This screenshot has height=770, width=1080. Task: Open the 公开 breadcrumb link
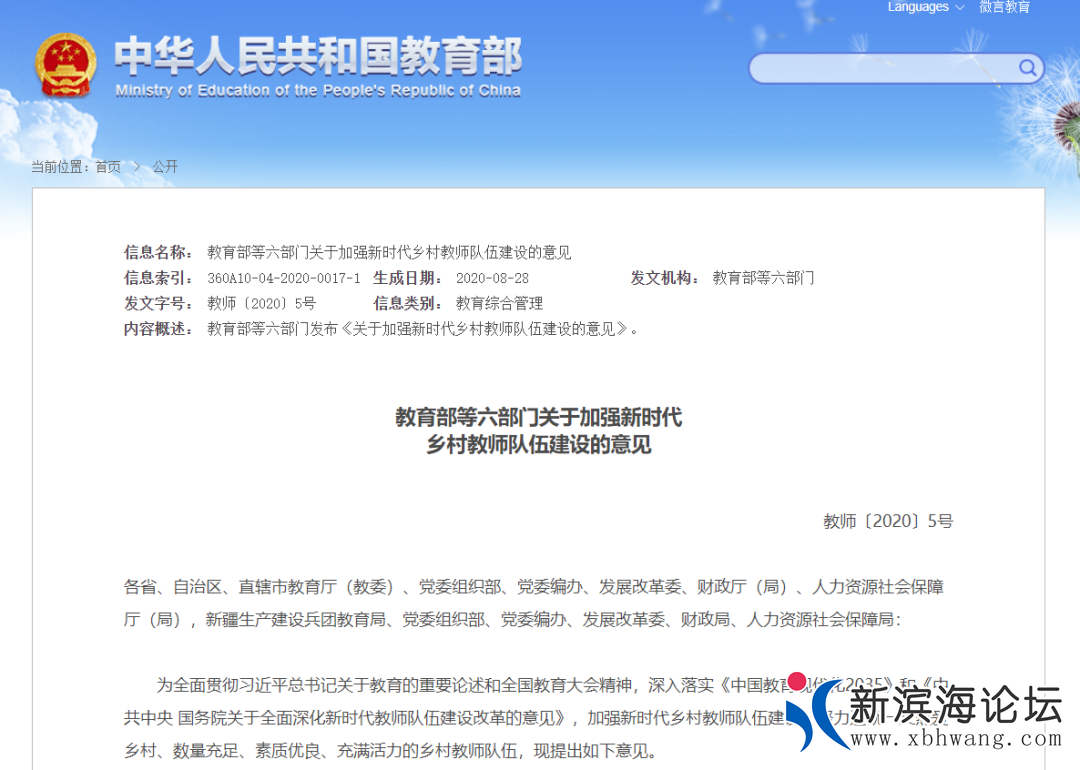click(x=165, y=167)
